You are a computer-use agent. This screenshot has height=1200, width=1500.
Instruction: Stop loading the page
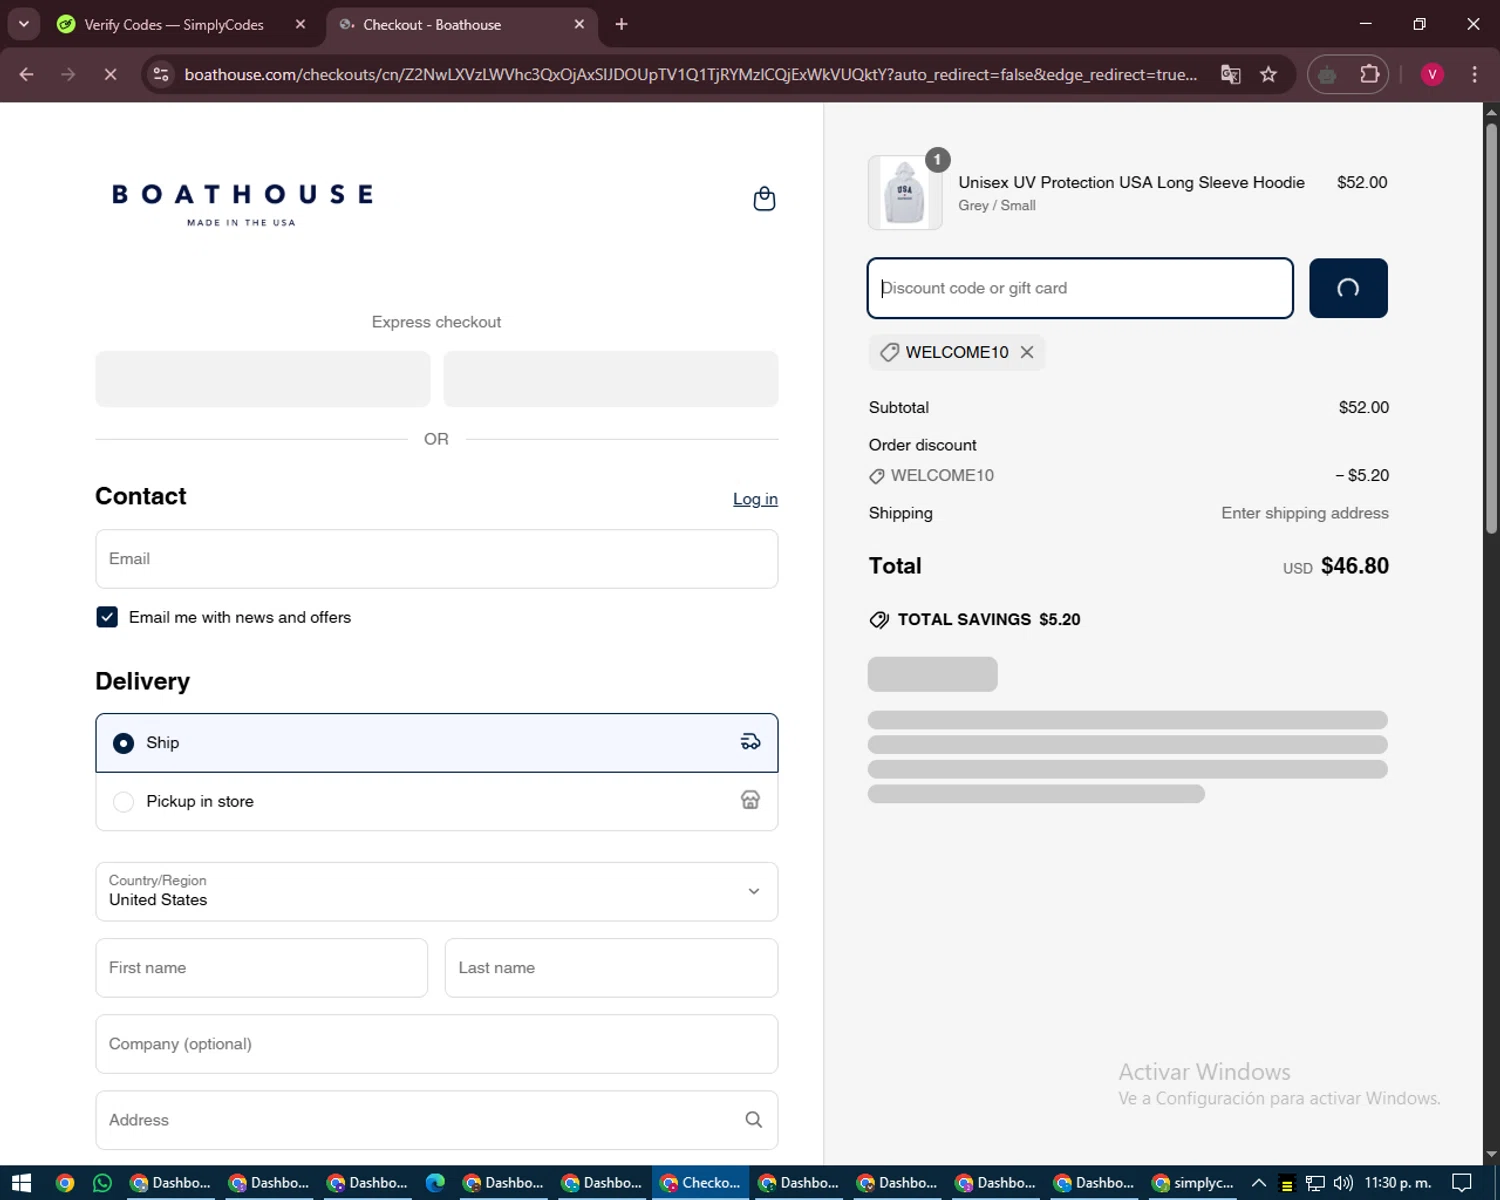point(110,74)
